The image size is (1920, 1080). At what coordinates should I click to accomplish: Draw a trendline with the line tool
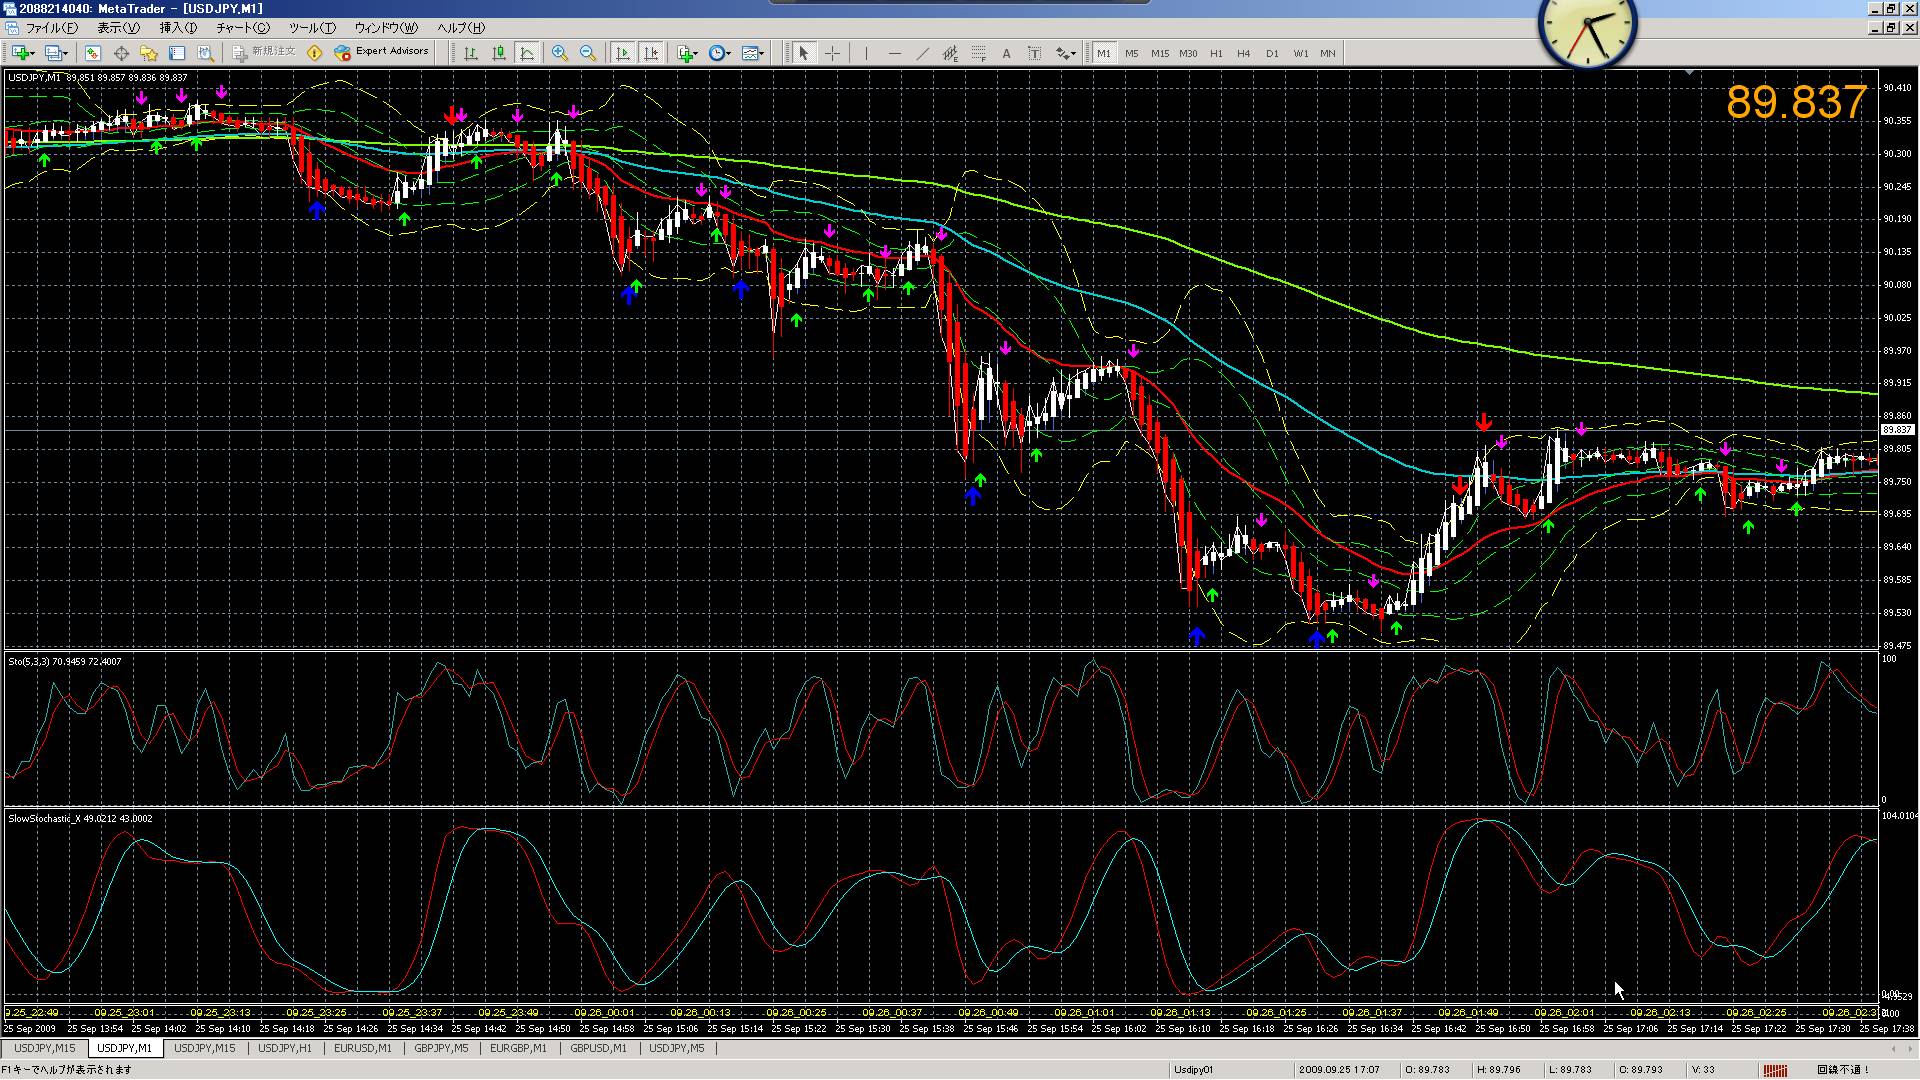pyautogui.click(x=922, y=53)
